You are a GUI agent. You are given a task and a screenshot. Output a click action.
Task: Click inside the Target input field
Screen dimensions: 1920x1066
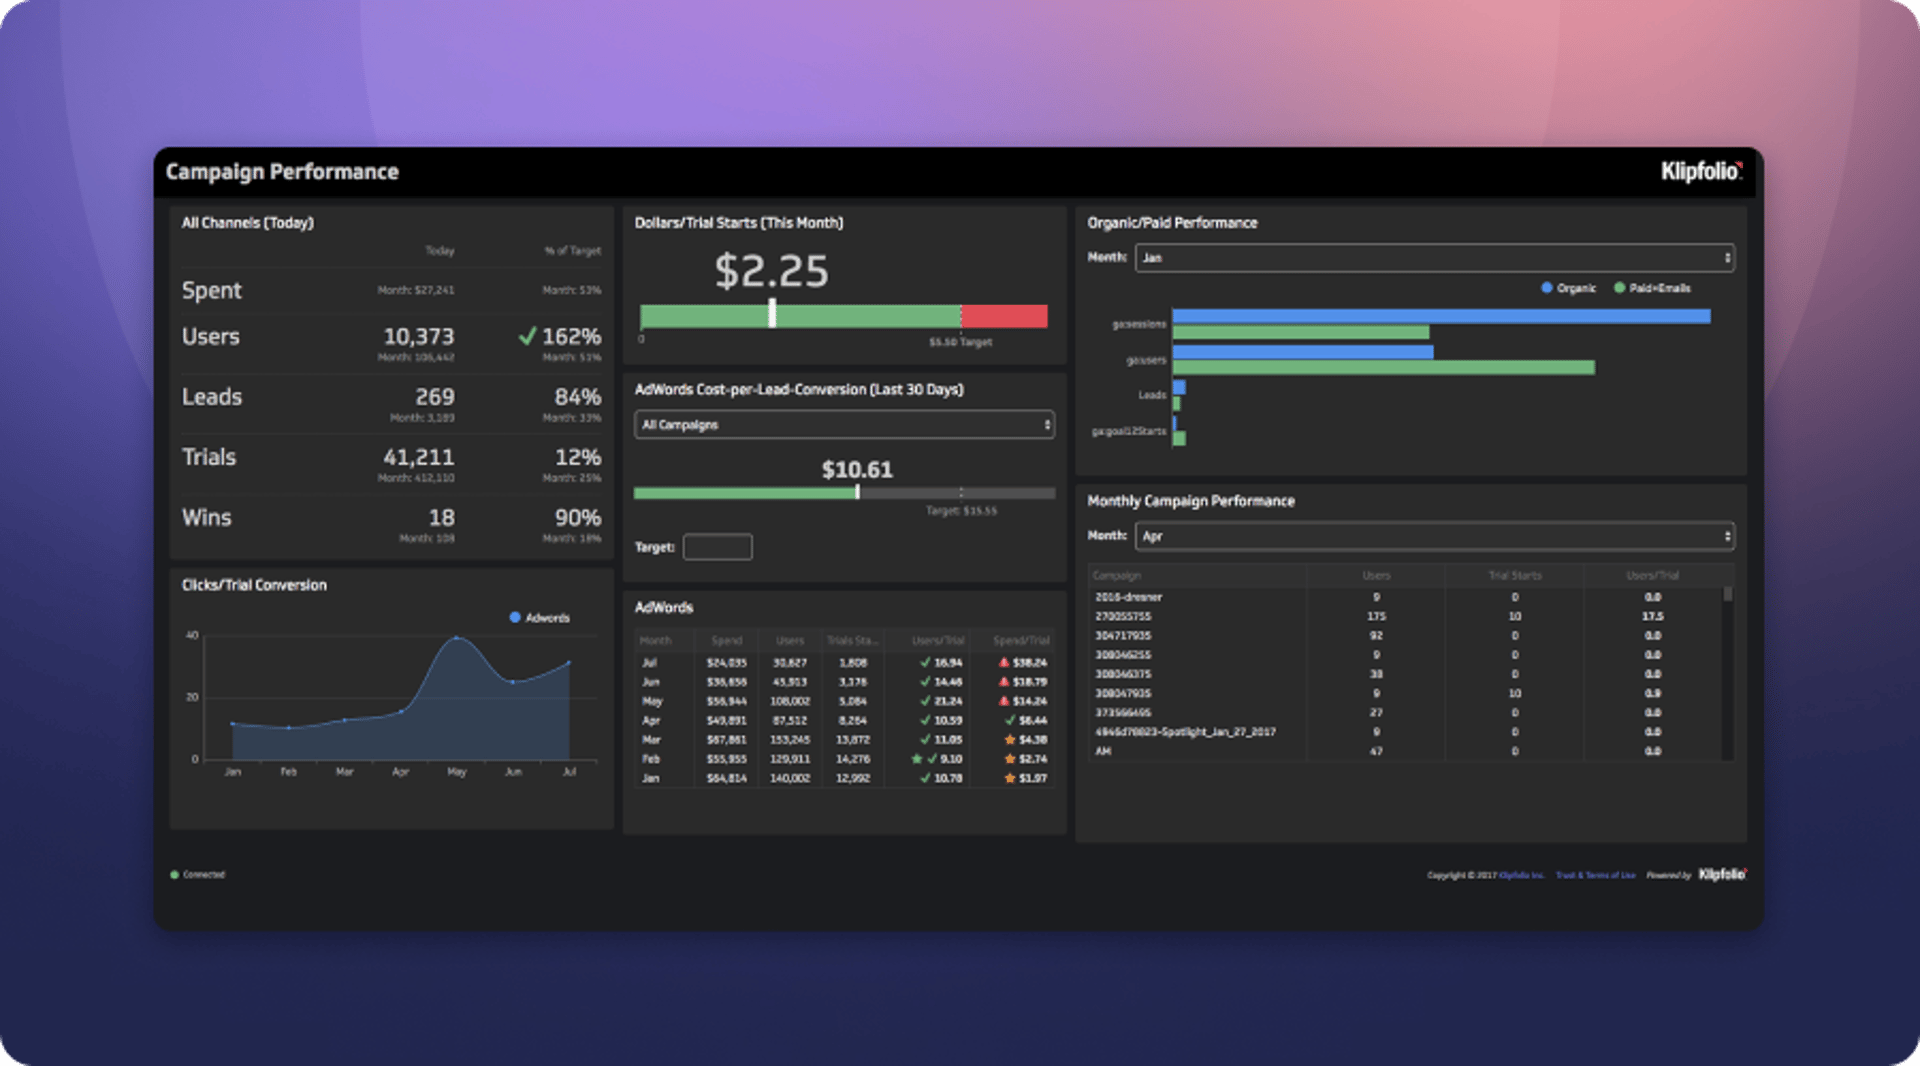point(717,546)
